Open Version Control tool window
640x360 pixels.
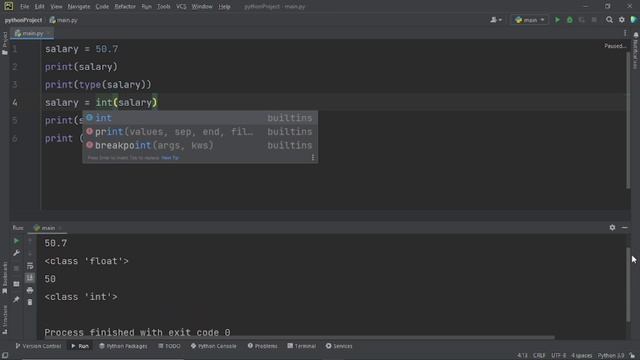pos(38,346)
